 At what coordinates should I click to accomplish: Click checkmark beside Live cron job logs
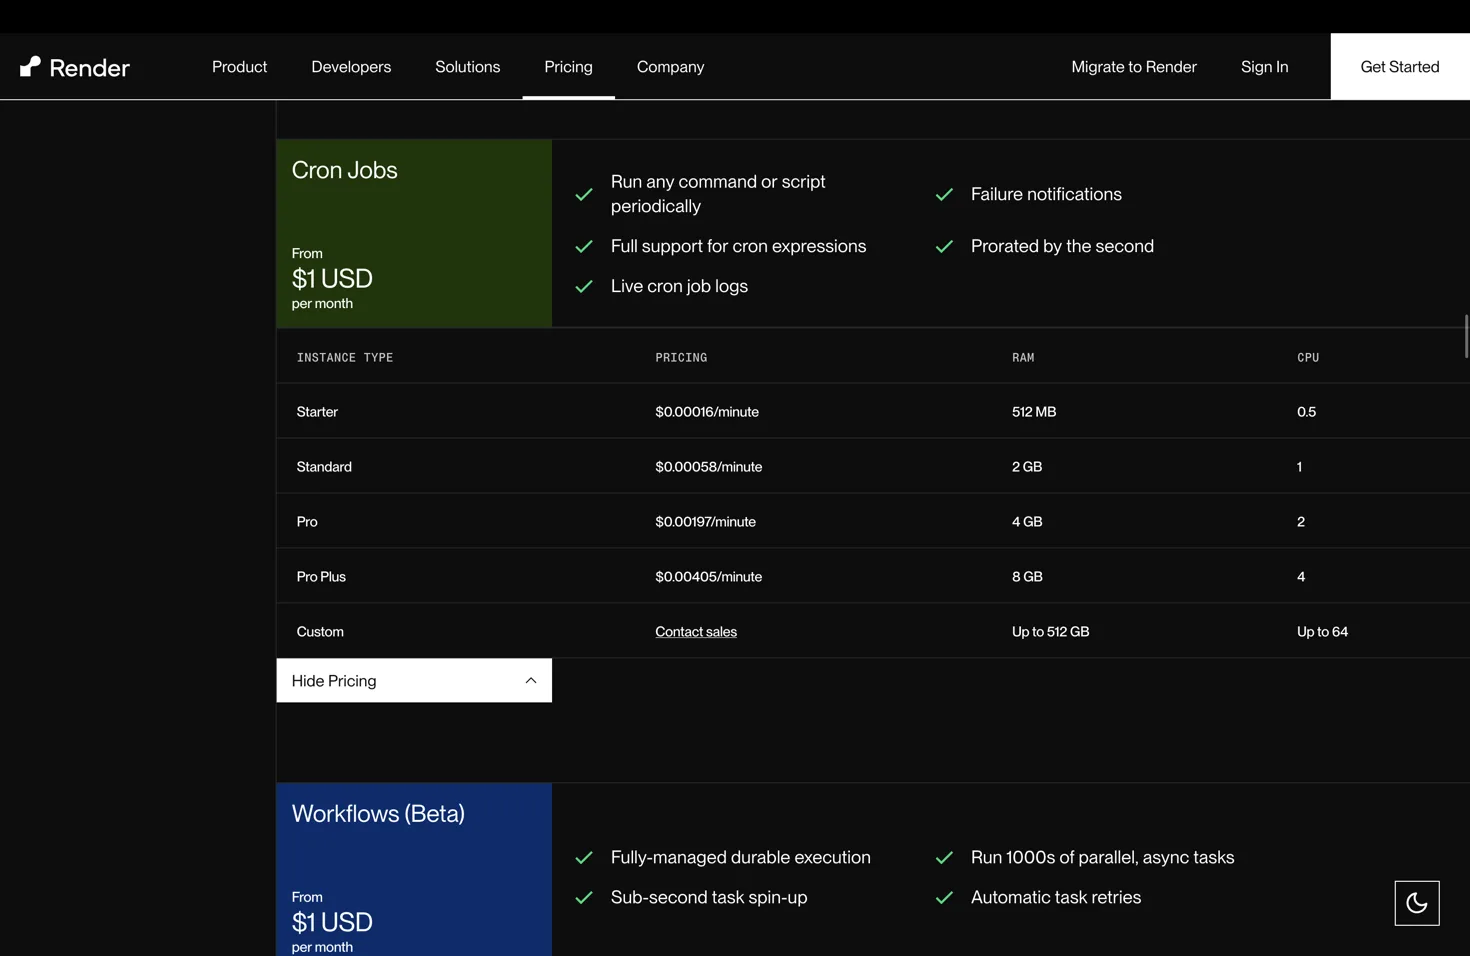click(x=584, y=286)
